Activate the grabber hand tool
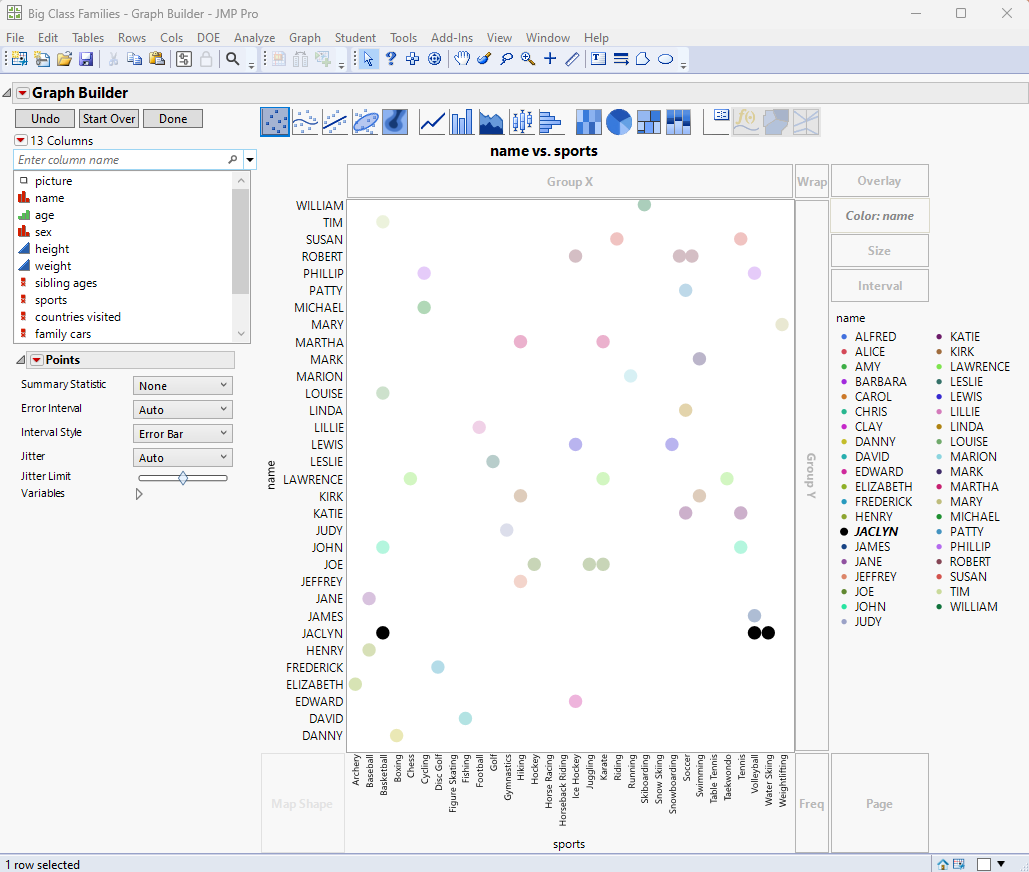Screen dimensions: 1029x872 [x=462, y=58]
